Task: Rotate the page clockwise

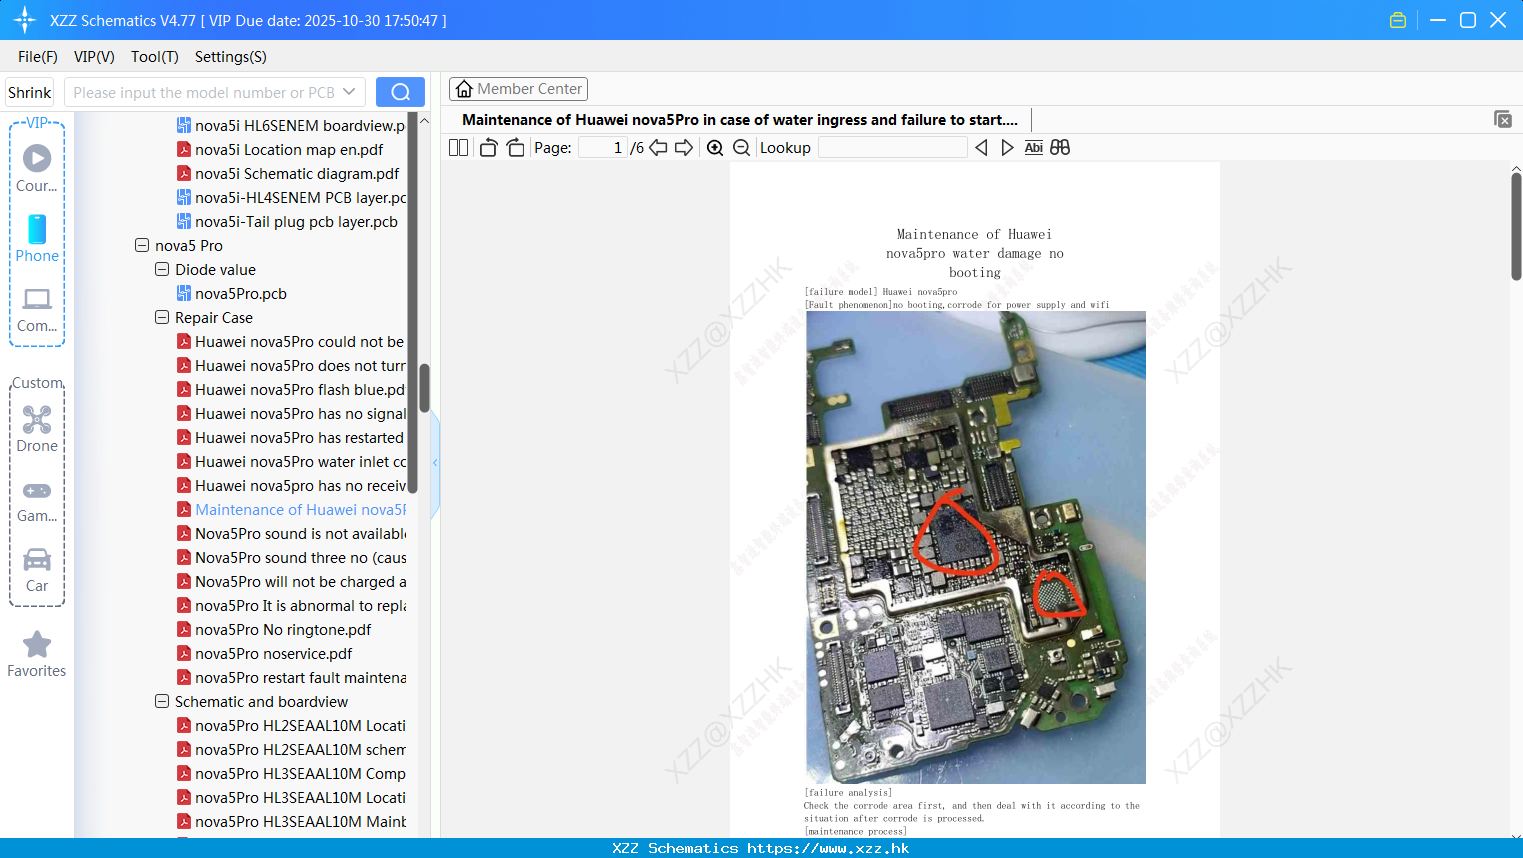Action: click(x=515, y=148)
